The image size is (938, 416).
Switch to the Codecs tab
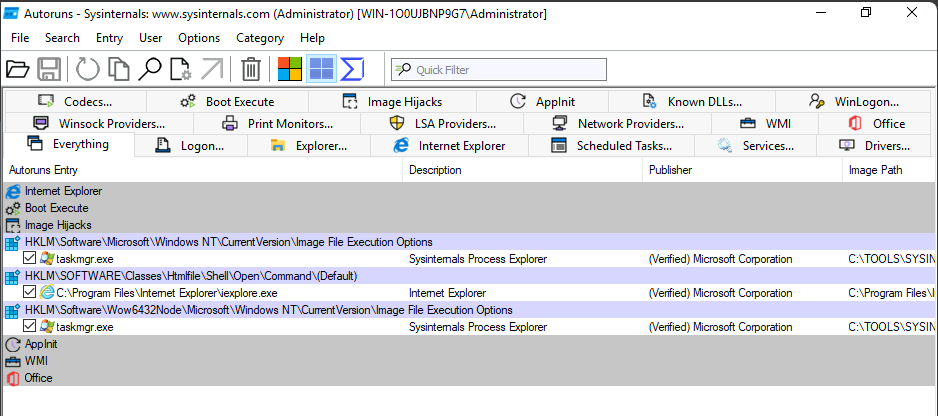tap(75, 102)
